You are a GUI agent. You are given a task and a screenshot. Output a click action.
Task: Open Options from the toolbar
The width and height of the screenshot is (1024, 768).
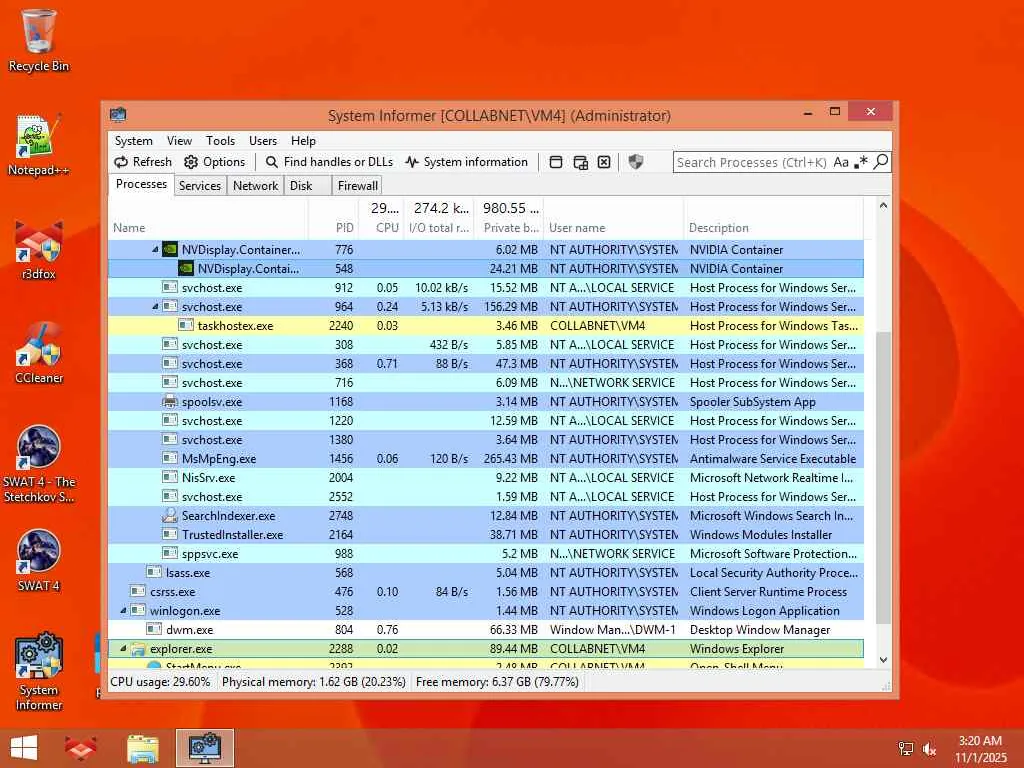tap(214, 162)
